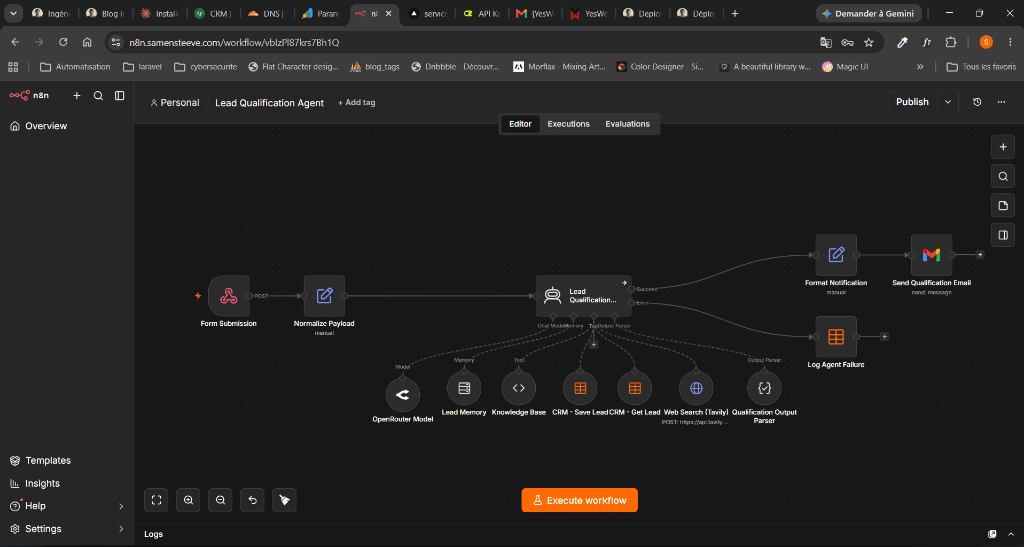Select the Format Notification node

point(836,255)
